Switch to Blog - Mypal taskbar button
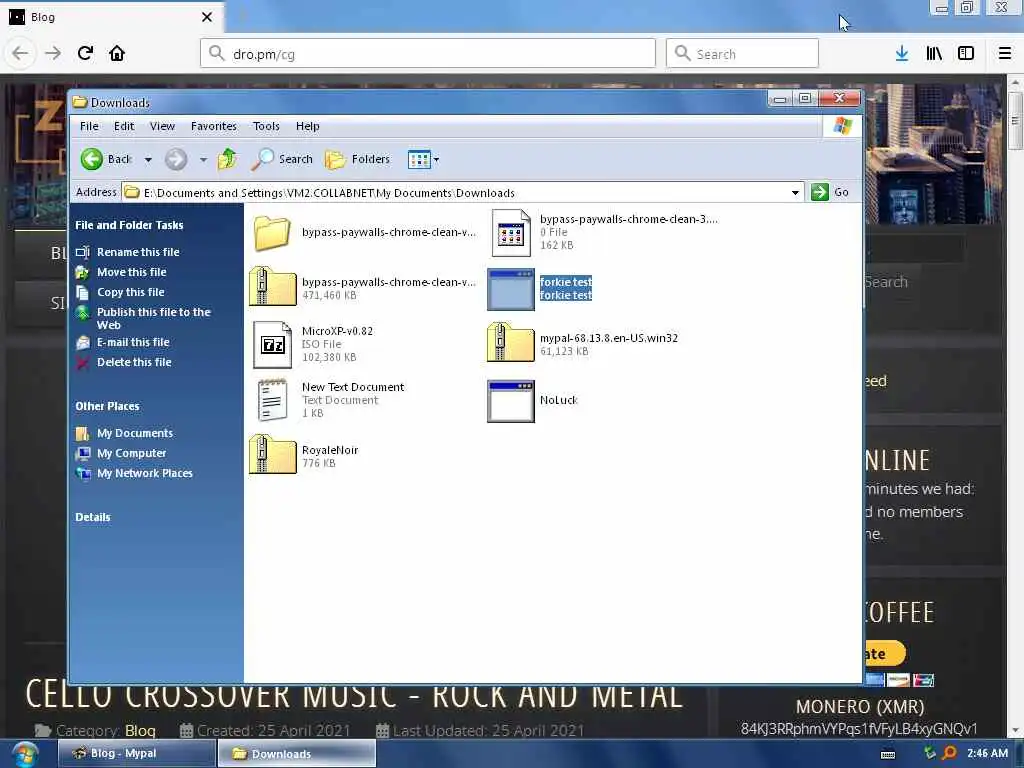 (x=136, y=754)
